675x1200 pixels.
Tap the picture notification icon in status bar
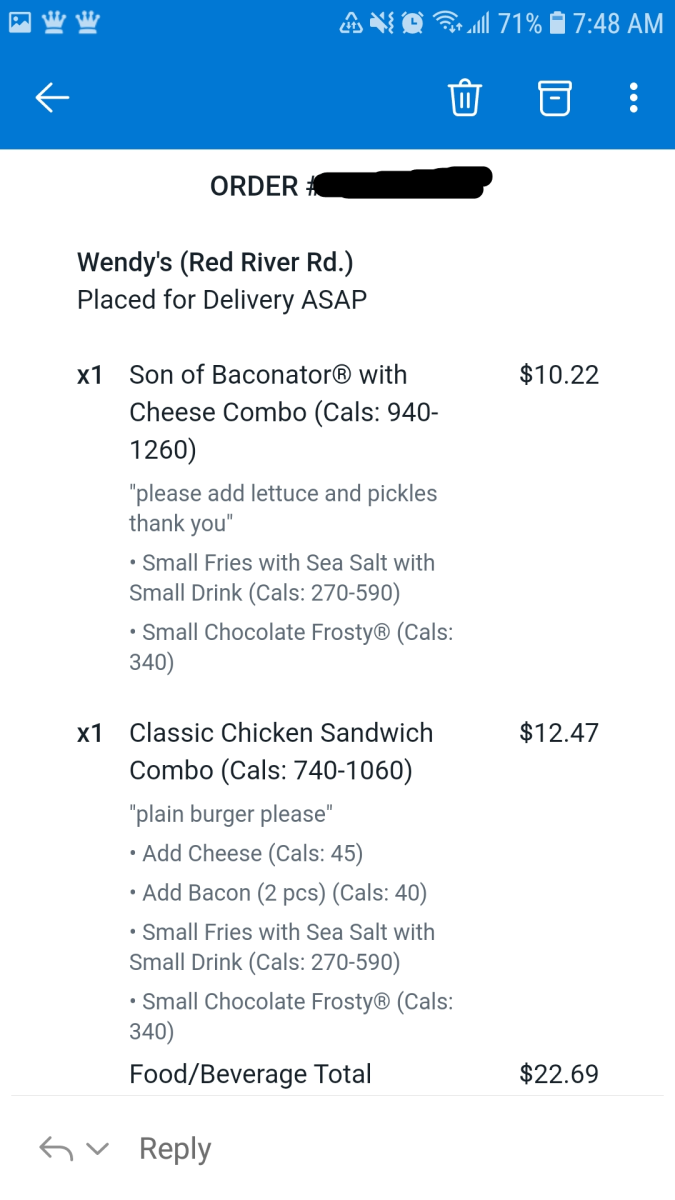(21, 23)
